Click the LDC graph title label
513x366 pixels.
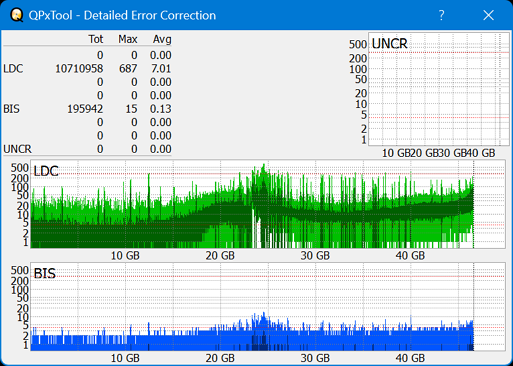point(46,171)
